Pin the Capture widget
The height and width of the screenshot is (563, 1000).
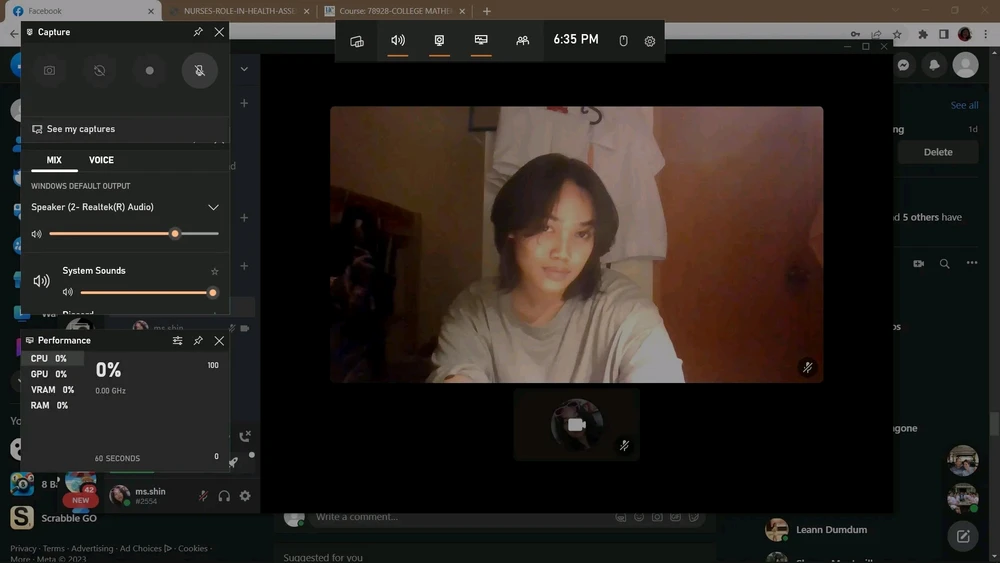198,32
